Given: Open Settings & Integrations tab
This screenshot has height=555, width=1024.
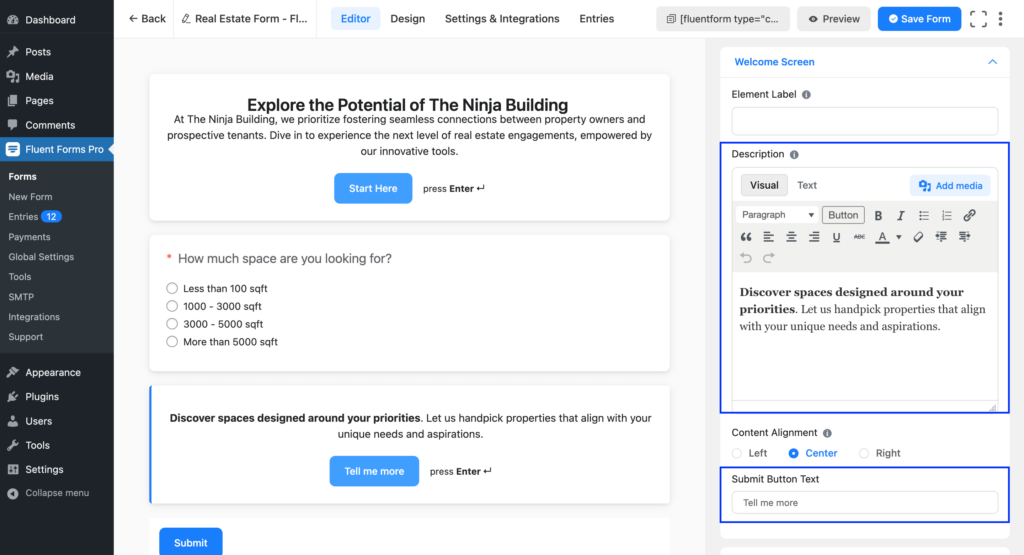Looking at the screenshot, I should coord(502,19).
